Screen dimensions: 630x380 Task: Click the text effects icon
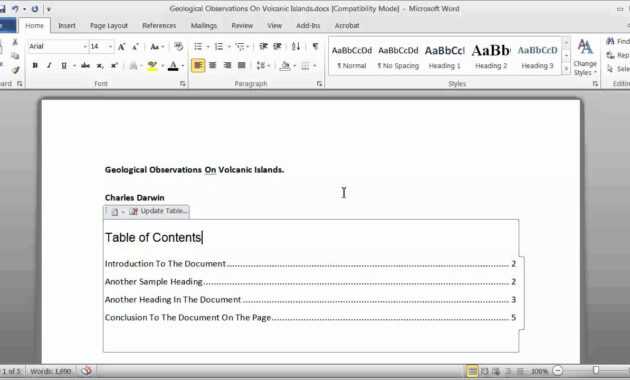pyautogui.click(x=133, y=66)
